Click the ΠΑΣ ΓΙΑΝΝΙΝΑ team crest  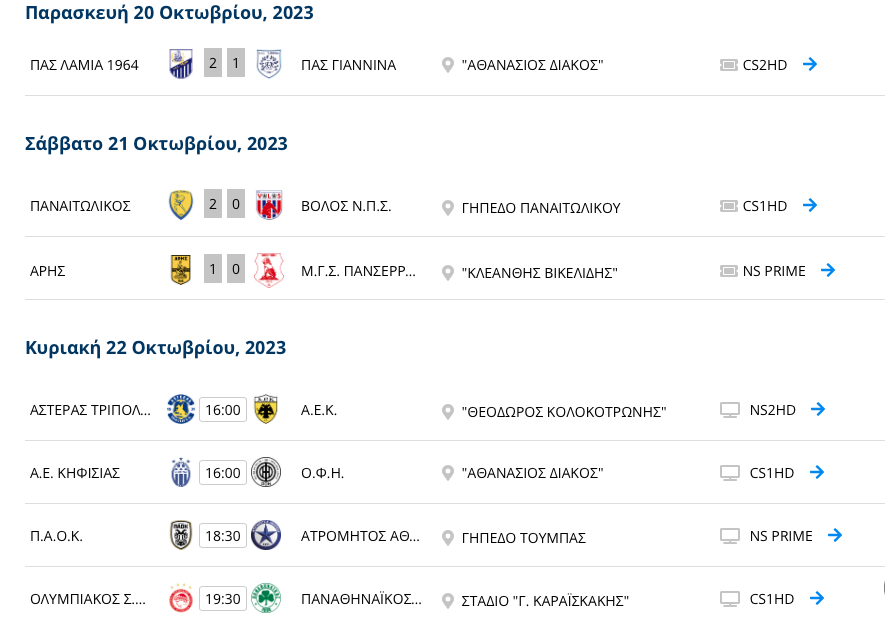(x=269, y=63)
